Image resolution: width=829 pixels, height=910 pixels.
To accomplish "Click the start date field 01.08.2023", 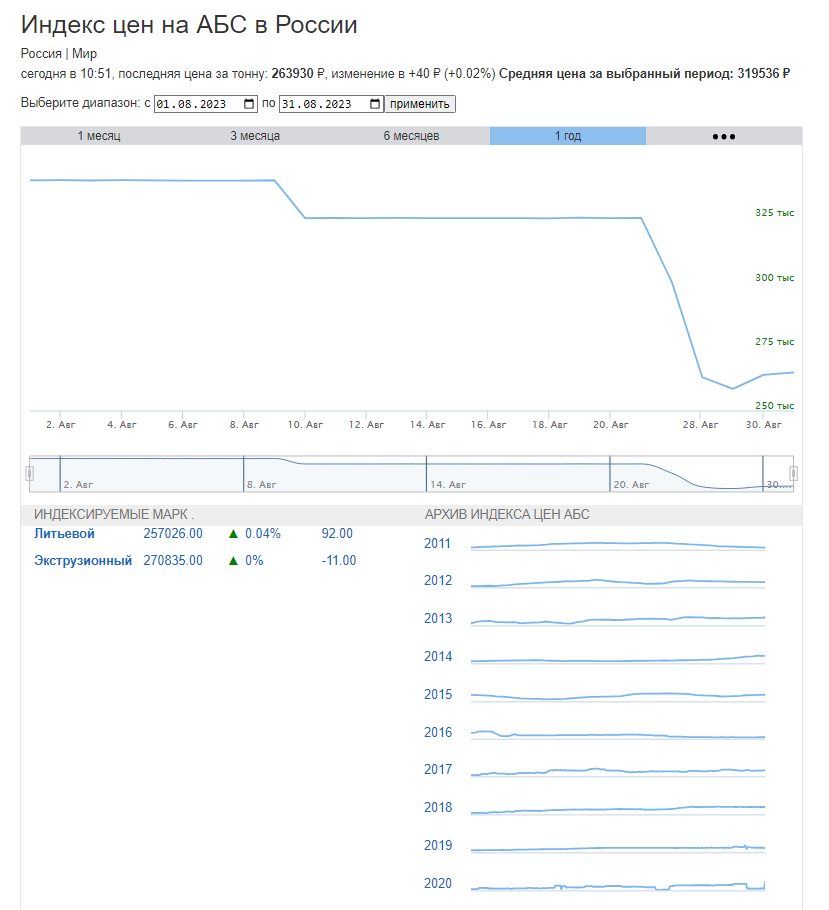I will click(x=206, y=104).
